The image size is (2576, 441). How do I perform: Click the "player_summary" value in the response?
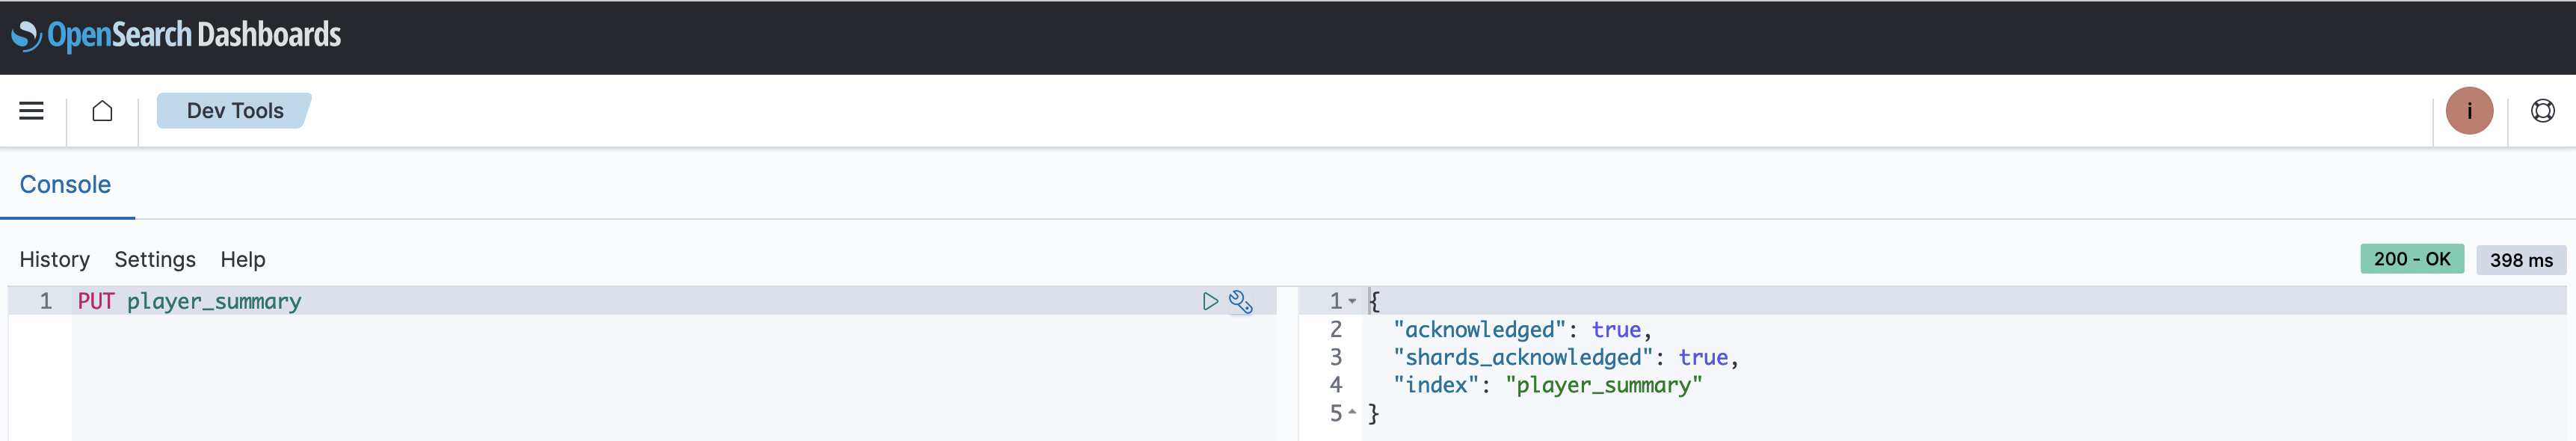(x=1603, y=385)
